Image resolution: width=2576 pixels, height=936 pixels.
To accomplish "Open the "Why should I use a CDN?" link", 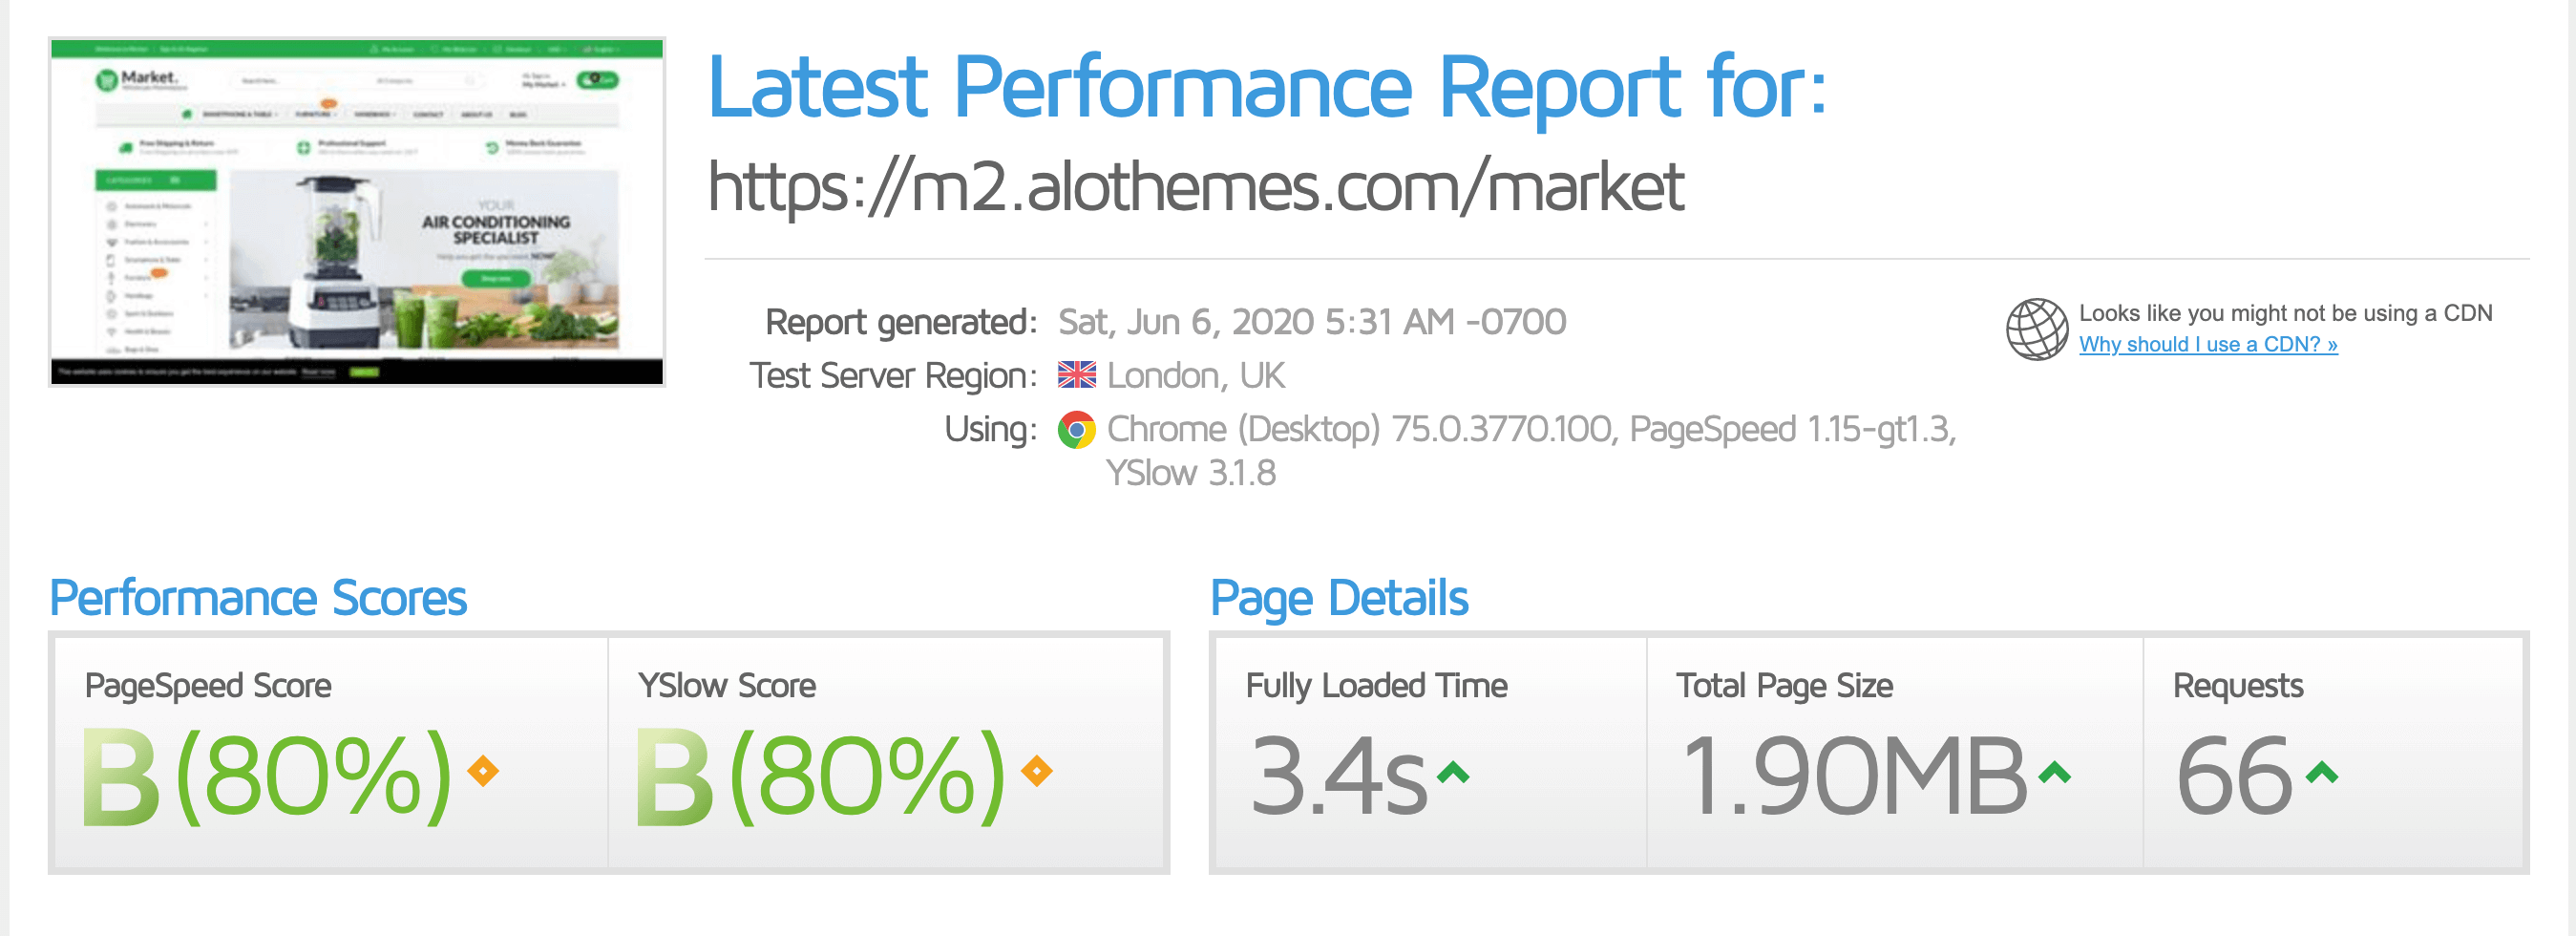I will click(x=2208, y=345).
